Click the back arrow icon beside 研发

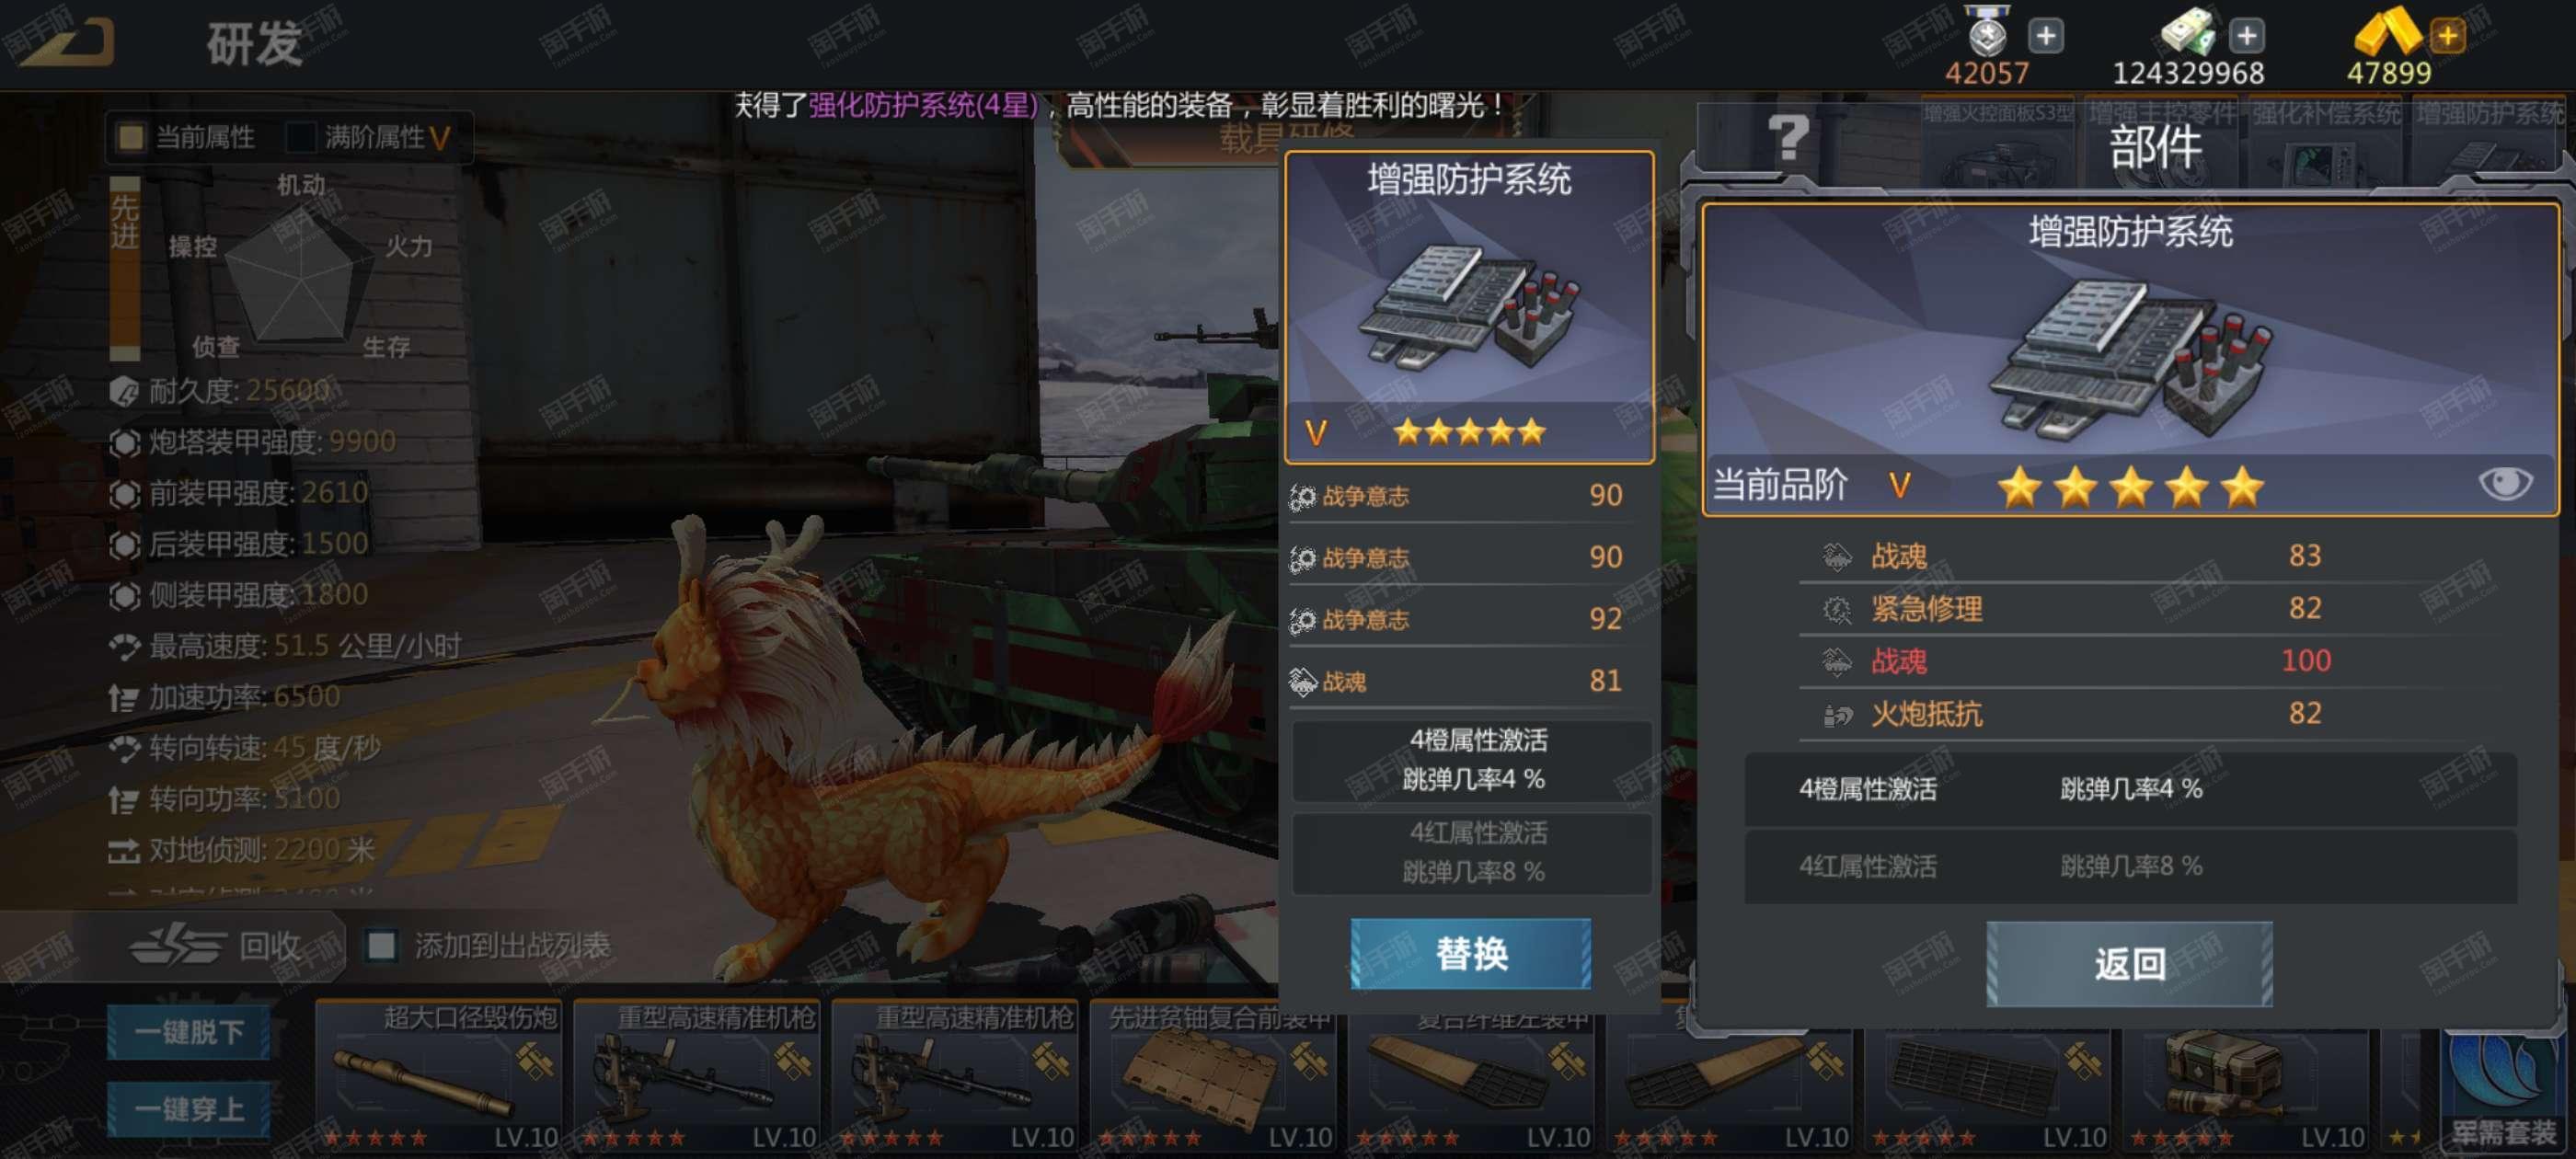pos(66,40)
